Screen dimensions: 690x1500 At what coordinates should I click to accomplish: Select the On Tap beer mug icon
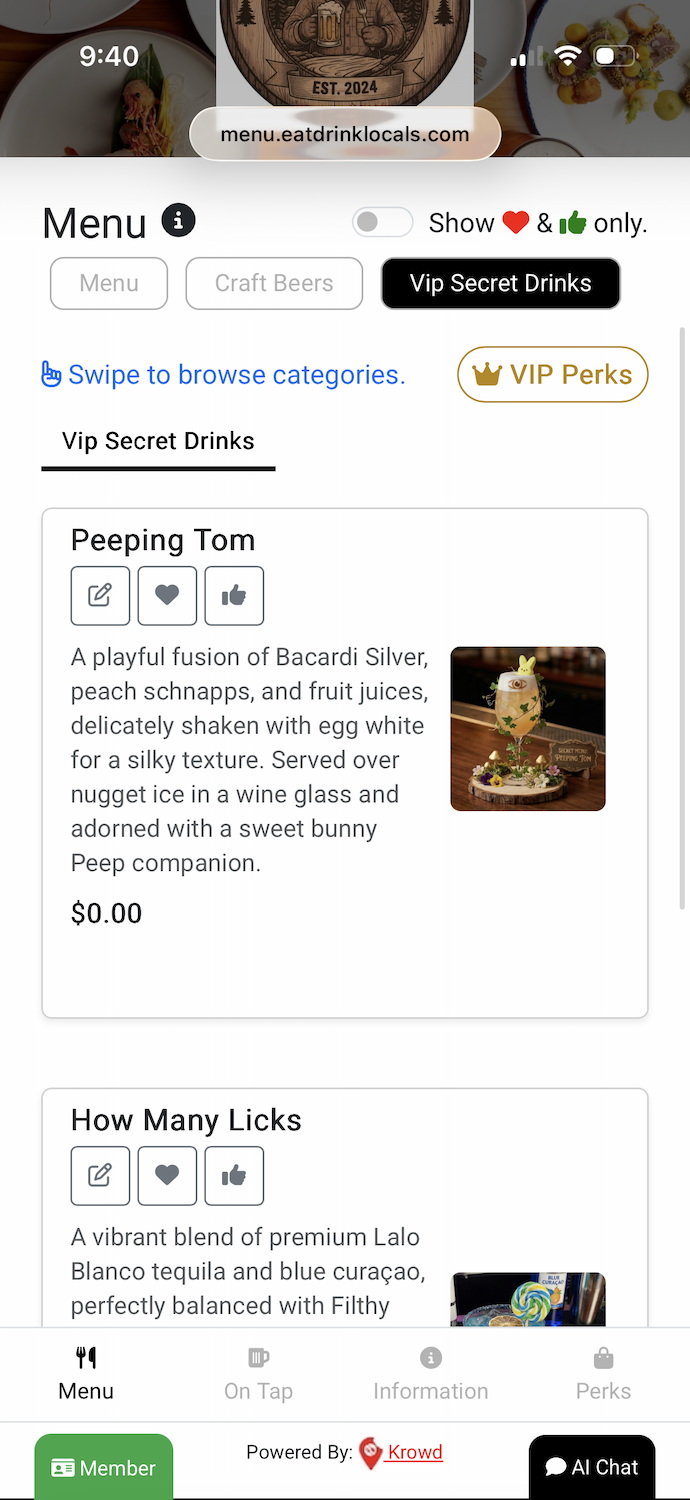pos(258,1358)
